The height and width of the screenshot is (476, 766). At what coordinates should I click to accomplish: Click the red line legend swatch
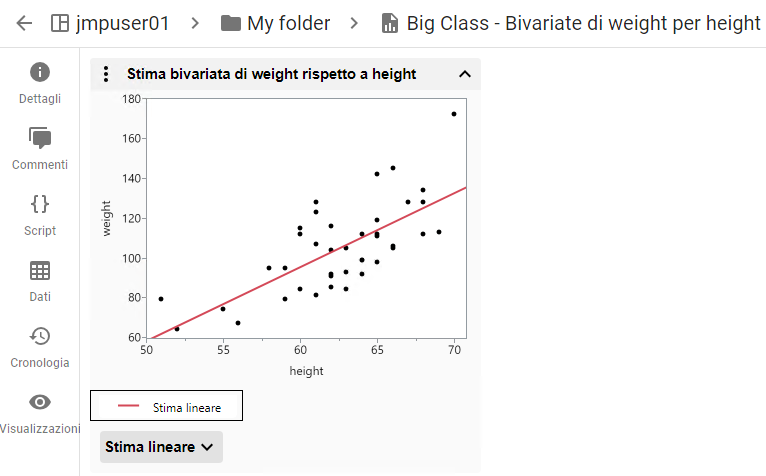click(x=129, y=406)
